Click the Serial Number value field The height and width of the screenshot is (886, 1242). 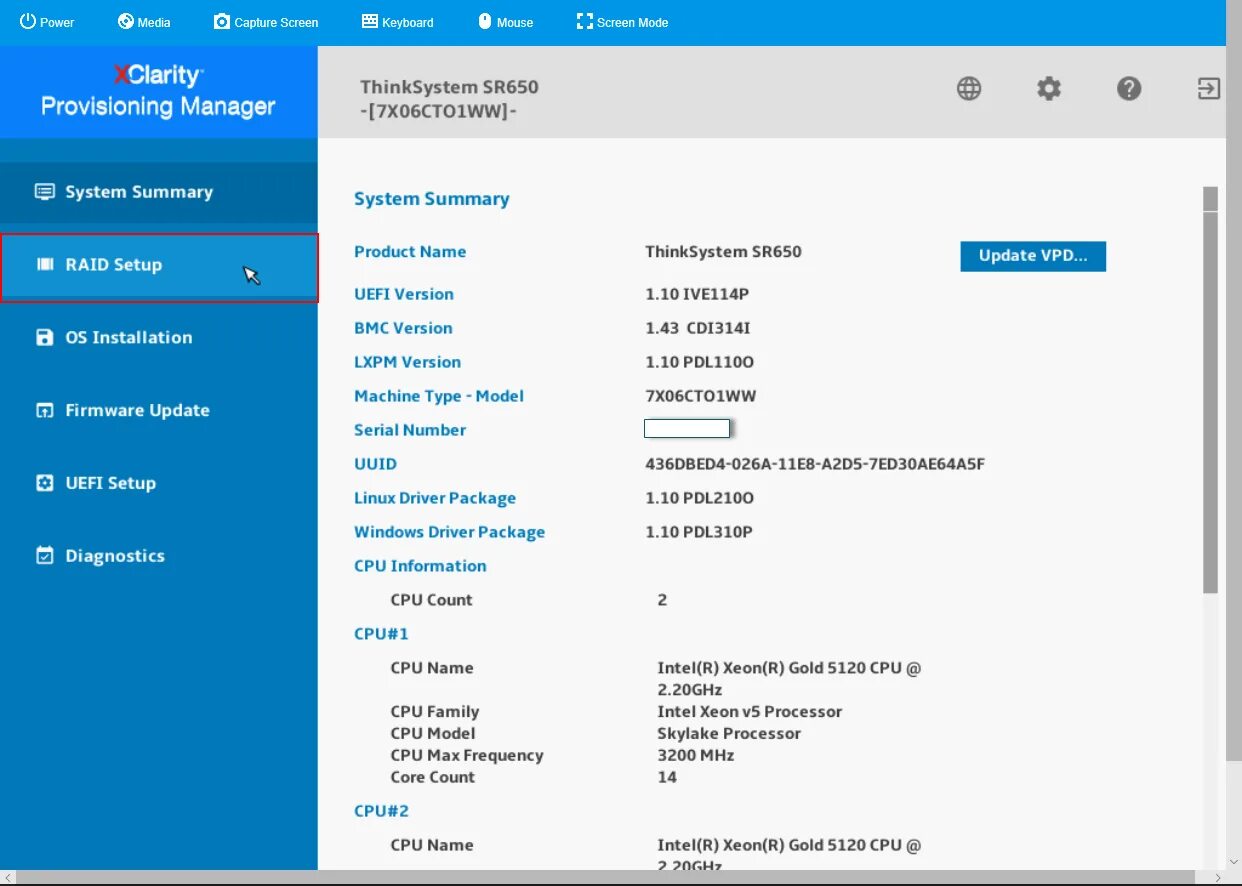click(687, 429)
